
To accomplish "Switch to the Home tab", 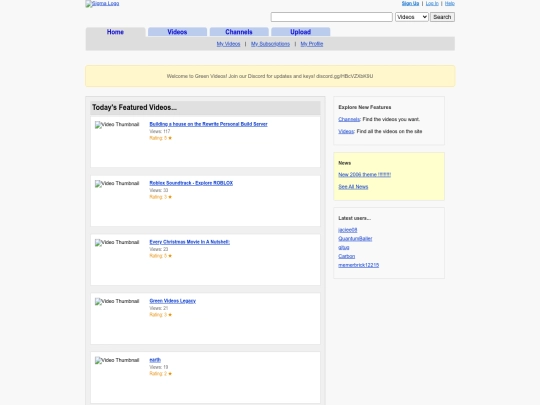I will [115, 32].
